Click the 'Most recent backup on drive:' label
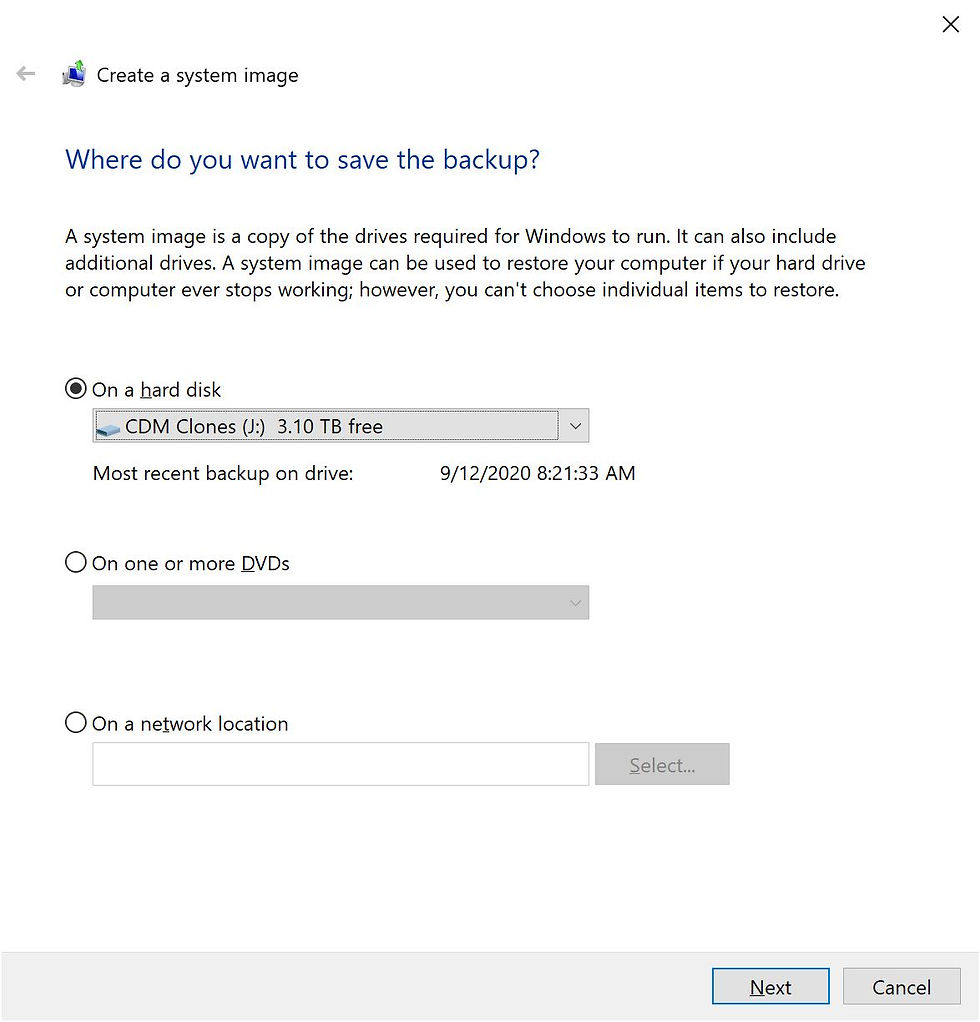The image size is (980, 1022). 223,473
